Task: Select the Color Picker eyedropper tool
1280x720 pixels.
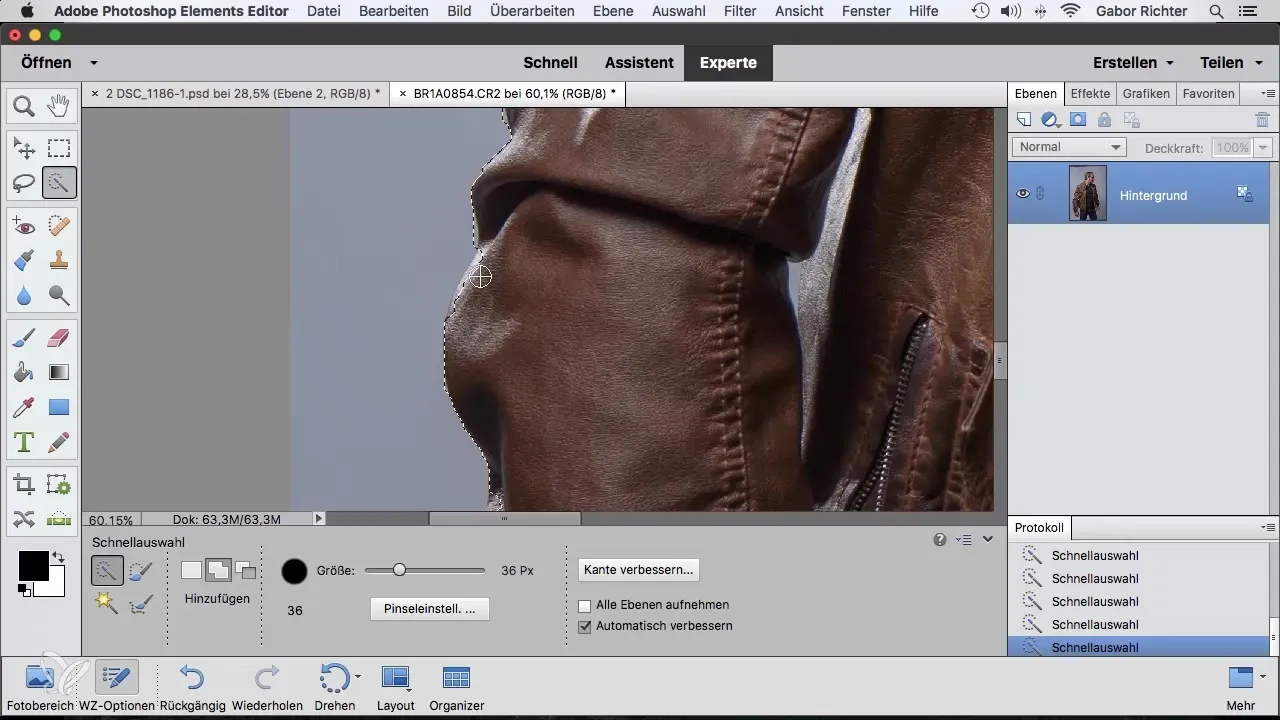Action: coord(24,407)
